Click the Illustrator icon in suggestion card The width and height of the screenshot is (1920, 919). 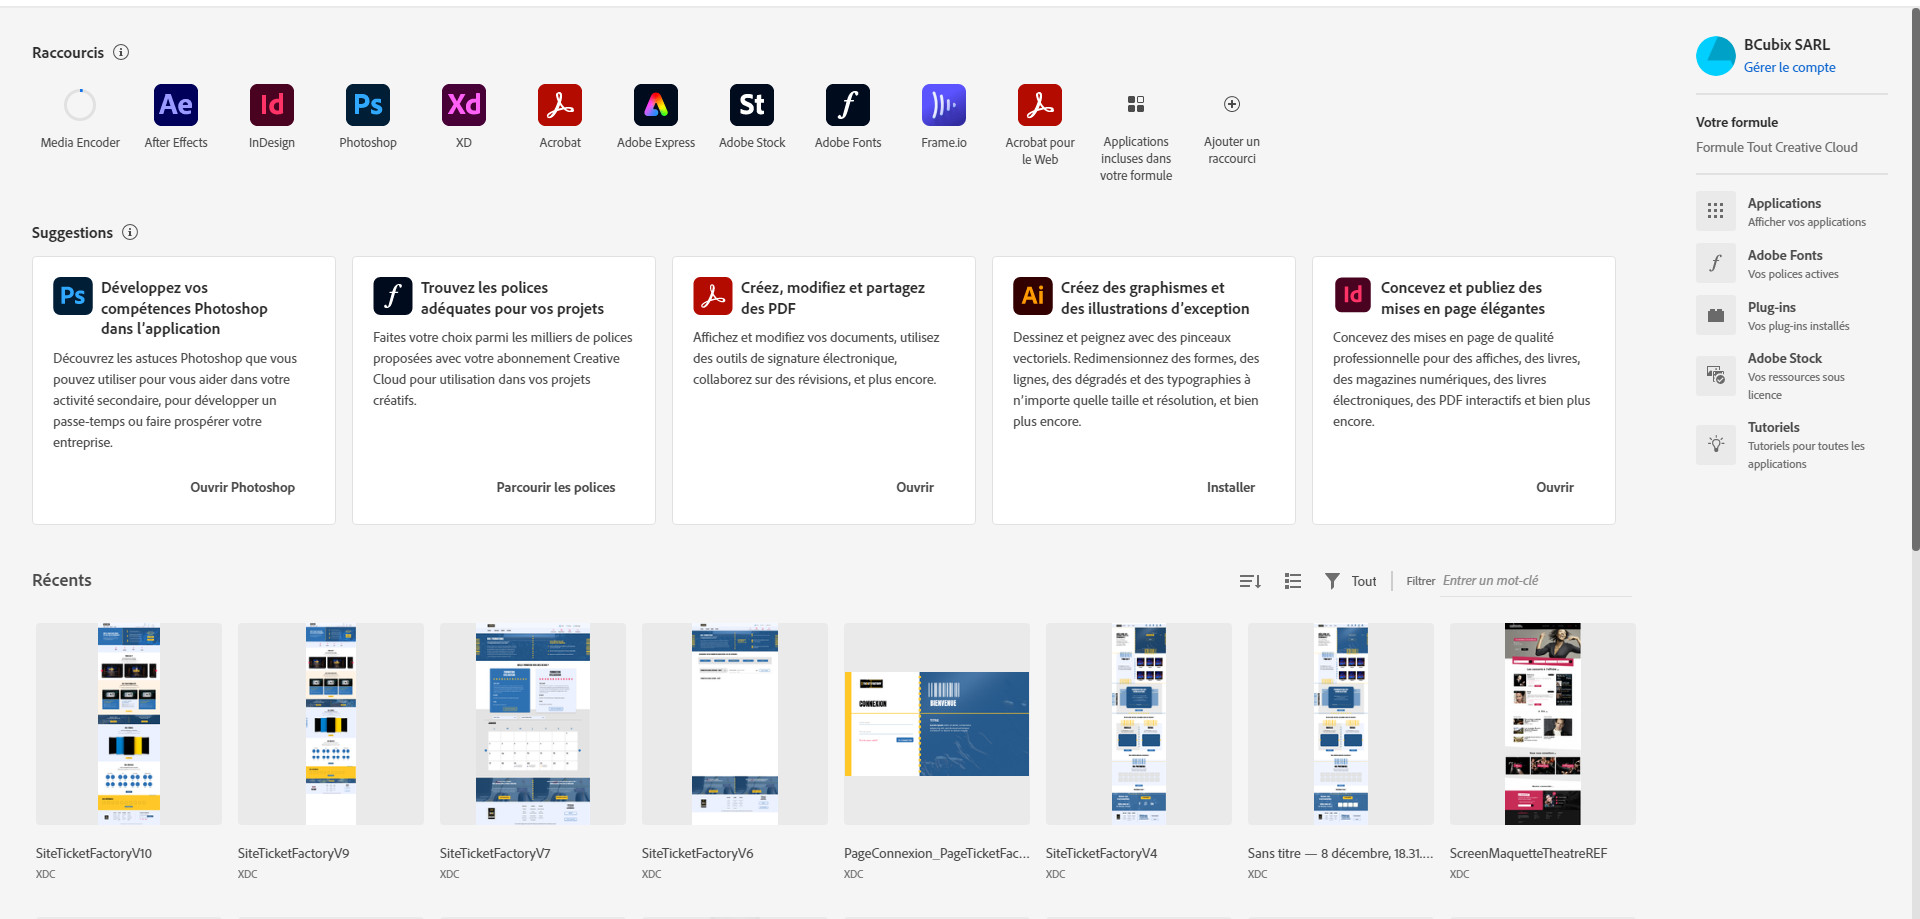click(1033, 296)
